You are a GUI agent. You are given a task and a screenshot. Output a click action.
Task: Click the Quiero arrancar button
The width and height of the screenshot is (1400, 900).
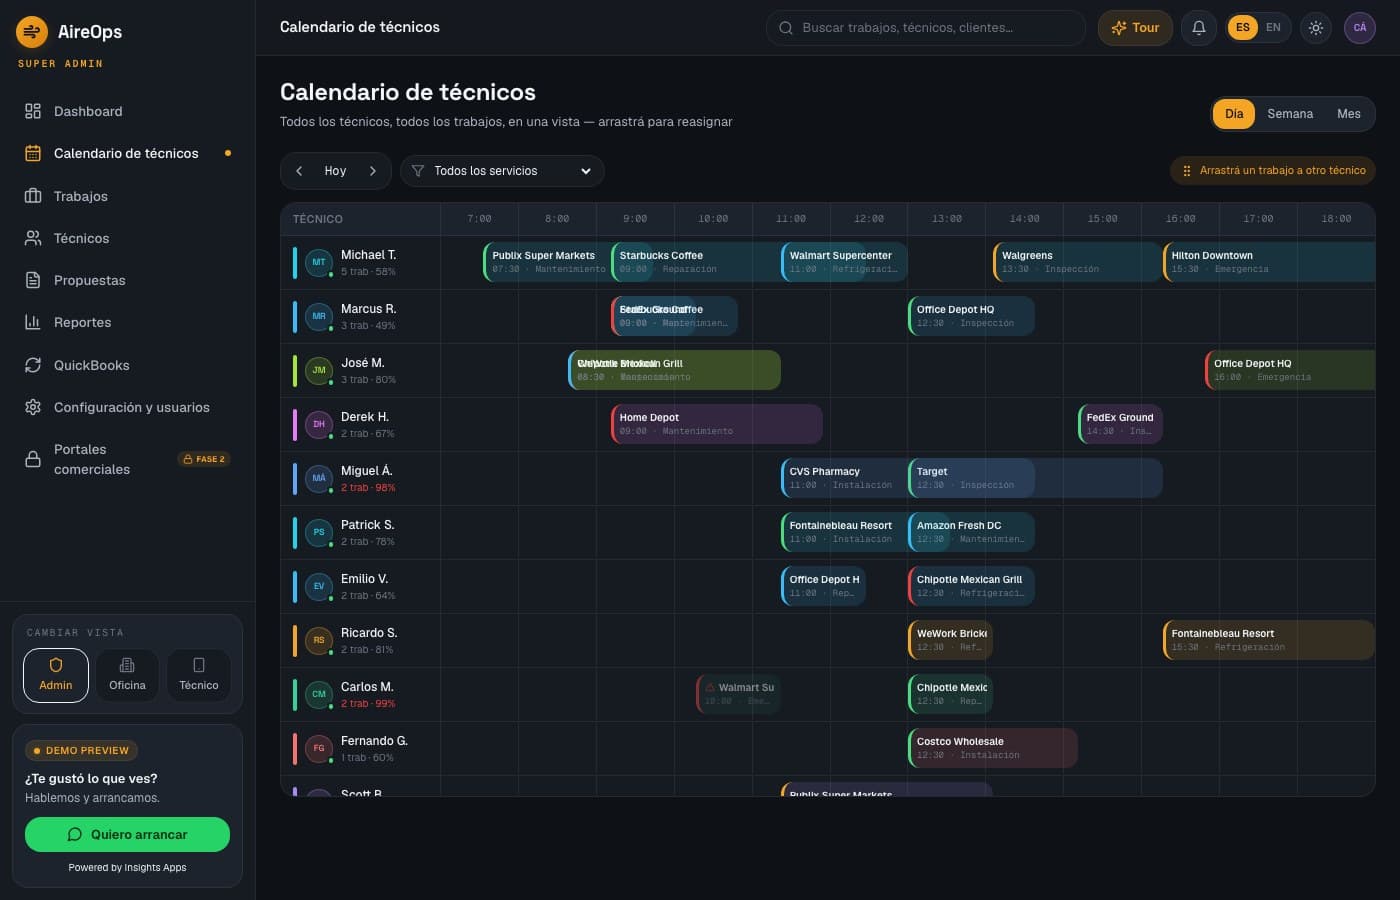point(127,834)
